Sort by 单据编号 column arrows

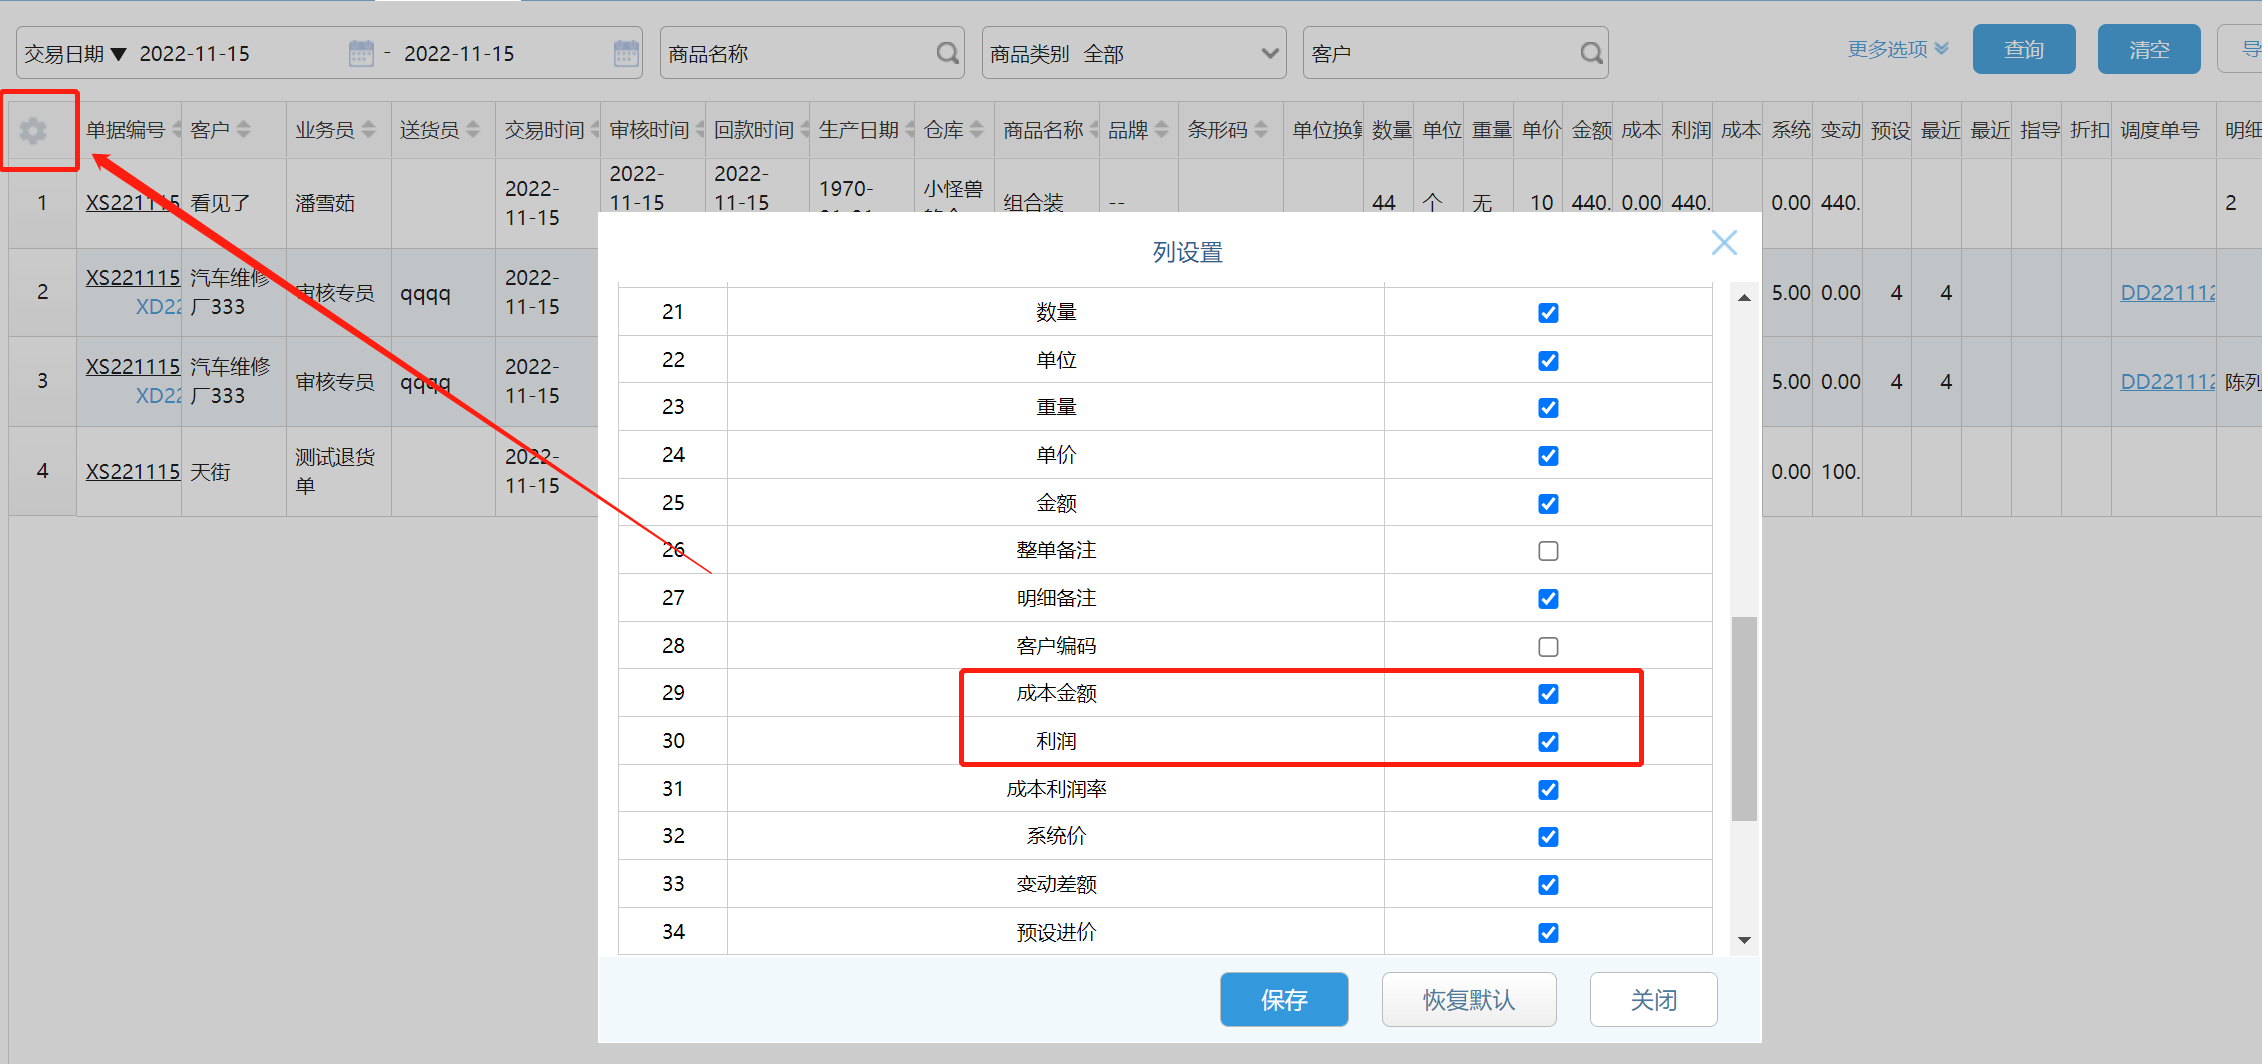(177, 130)
